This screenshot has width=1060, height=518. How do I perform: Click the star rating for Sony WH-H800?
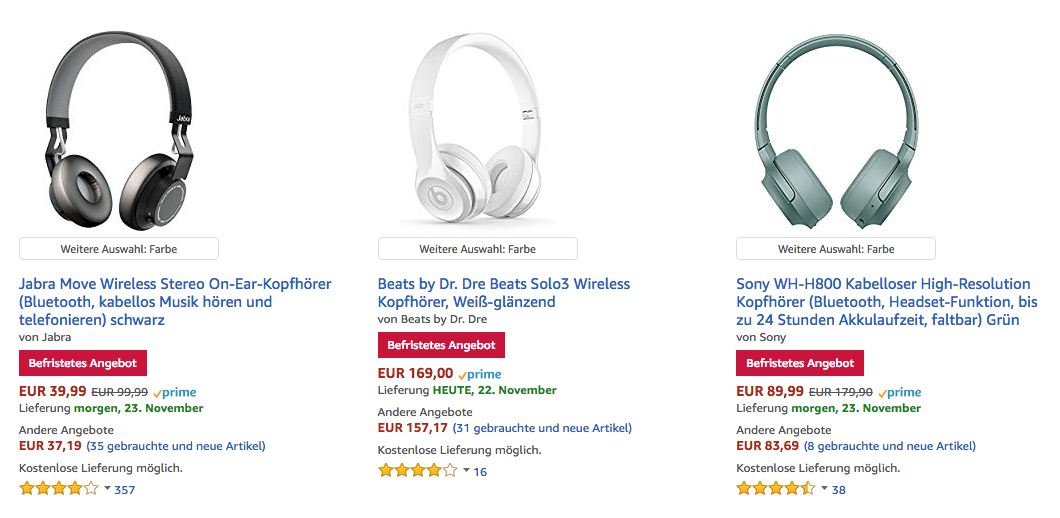(x=776, y=489)
